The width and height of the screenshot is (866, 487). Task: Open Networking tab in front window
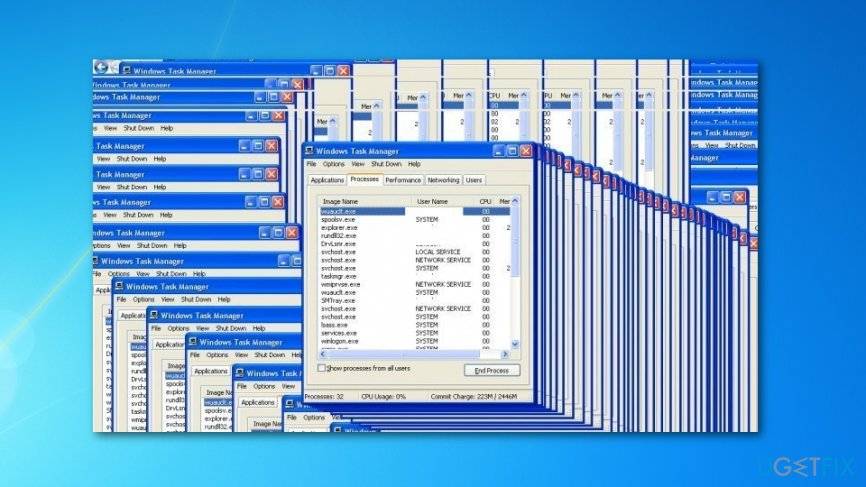(443, 180)
